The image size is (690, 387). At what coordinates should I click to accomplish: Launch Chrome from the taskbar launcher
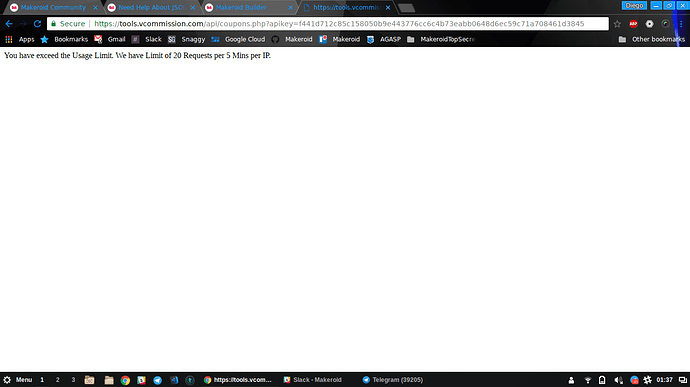(125, 380)
